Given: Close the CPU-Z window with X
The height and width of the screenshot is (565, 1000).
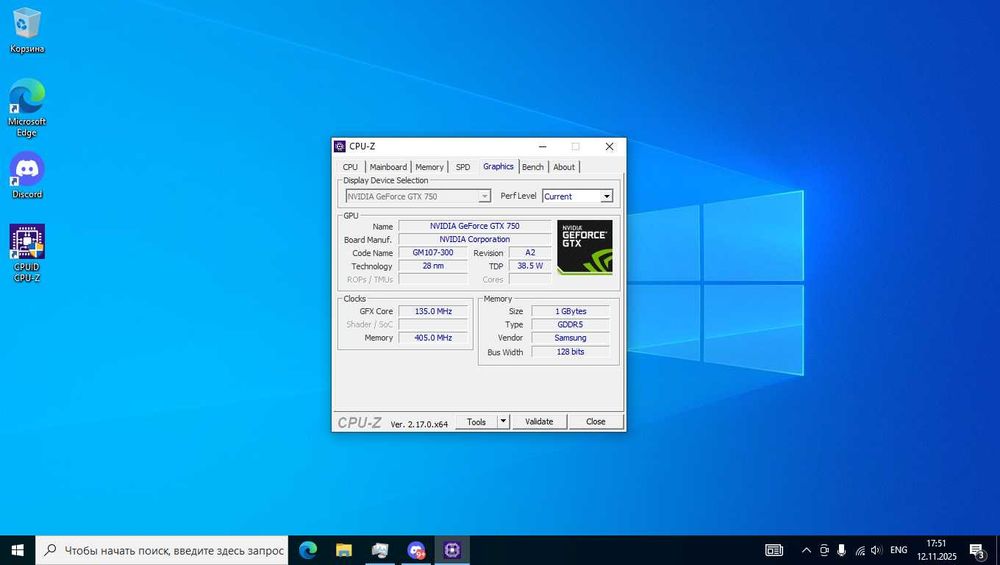Looking at the screenshot, I should point(609,146).
